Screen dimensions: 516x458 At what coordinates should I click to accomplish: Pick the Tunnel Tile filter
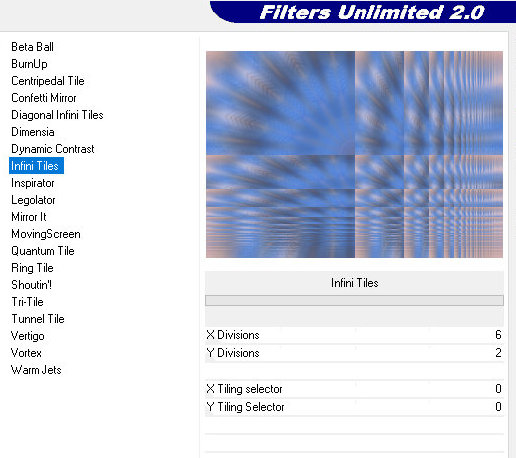pos(38,319)
